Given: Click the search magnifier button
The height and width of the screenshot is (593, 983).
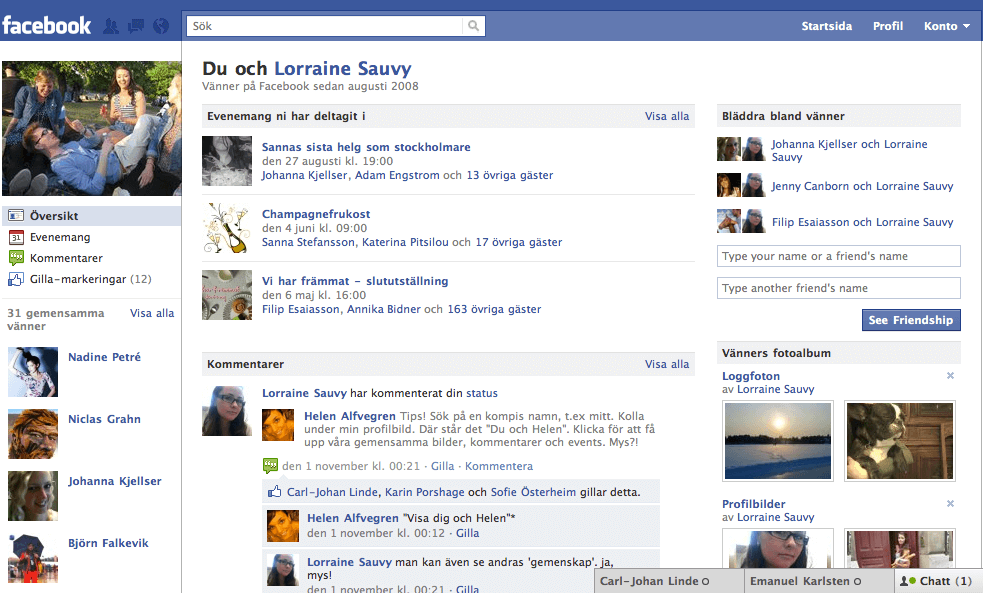Looking at the screenshot, I should pyautogui.click(x=473, y=26).
